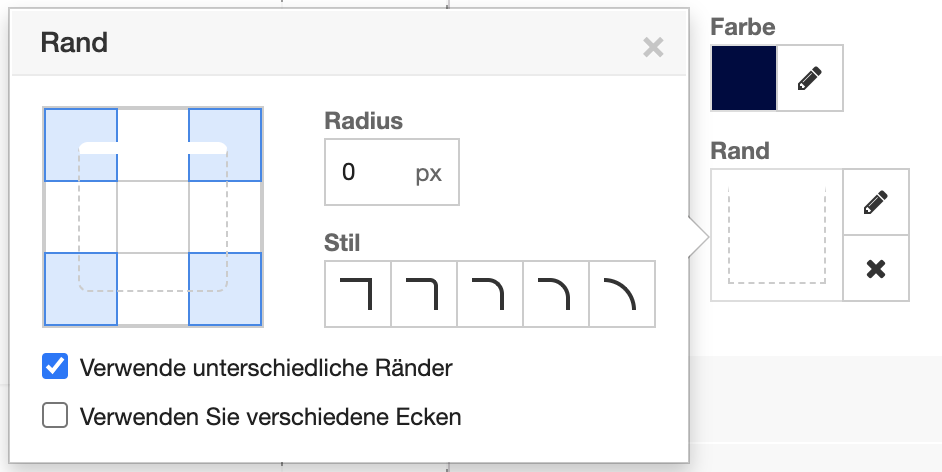This screenshot has width=942, height=472.
Task: Click the dashed border preview thumbnail under Rand
Action: pyautogui.click(x=777, y=235)
